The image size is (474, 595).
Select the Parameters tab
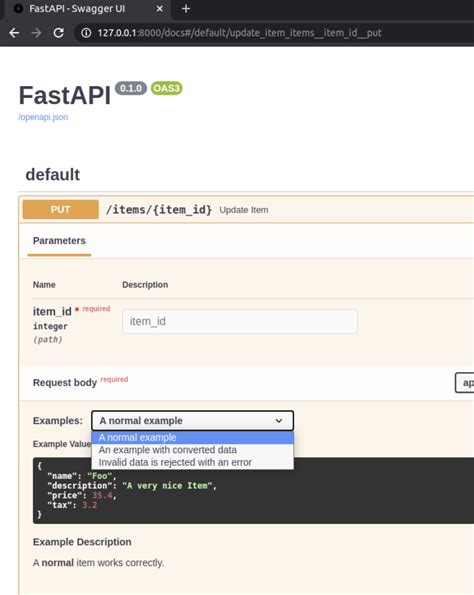click(x=59, y=241)
